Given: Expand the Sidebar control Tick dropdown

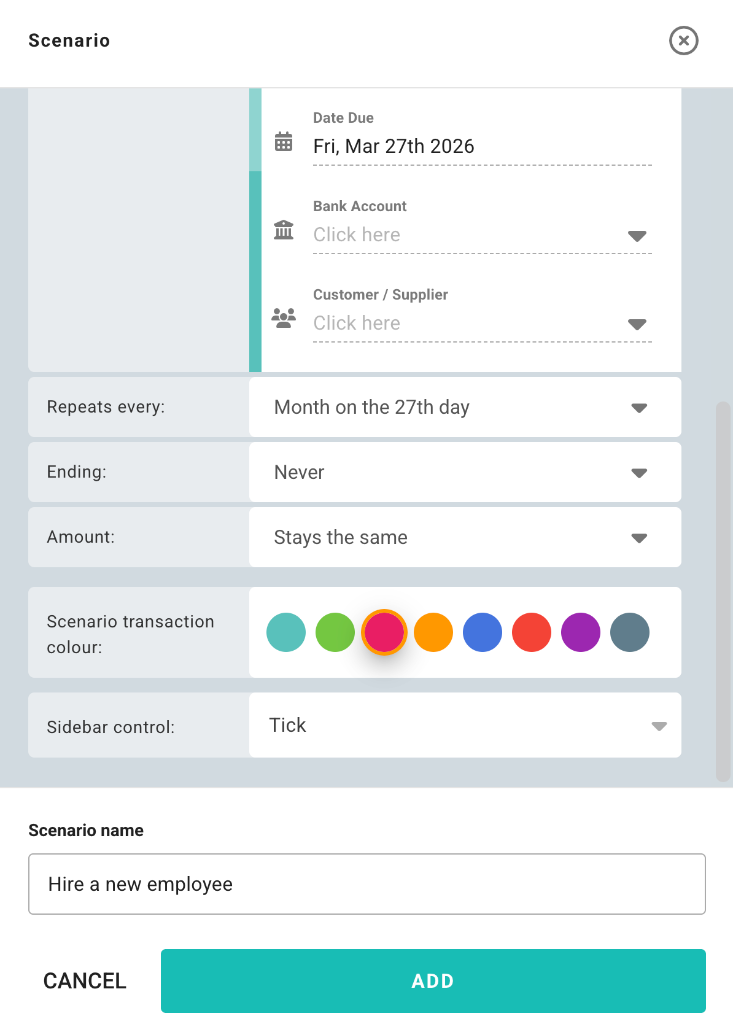Looking at the screenshot, I should (x=464, y=725).
